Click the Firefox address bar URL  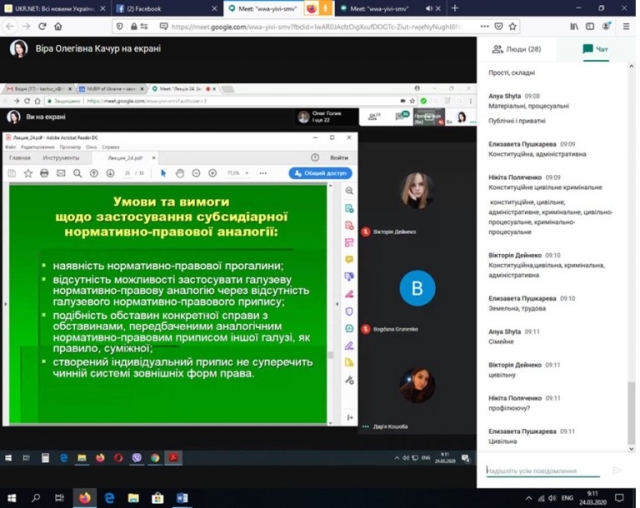[x=316, y=27]
